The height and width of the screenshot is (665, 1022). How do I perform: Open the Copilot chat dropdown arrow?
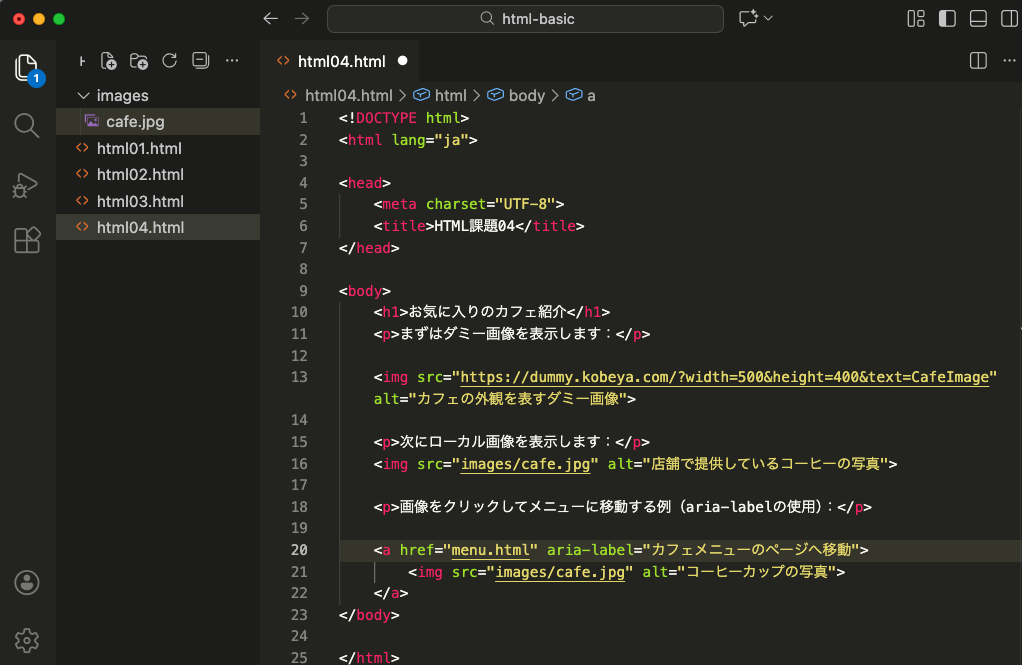(x=768, y=19)
